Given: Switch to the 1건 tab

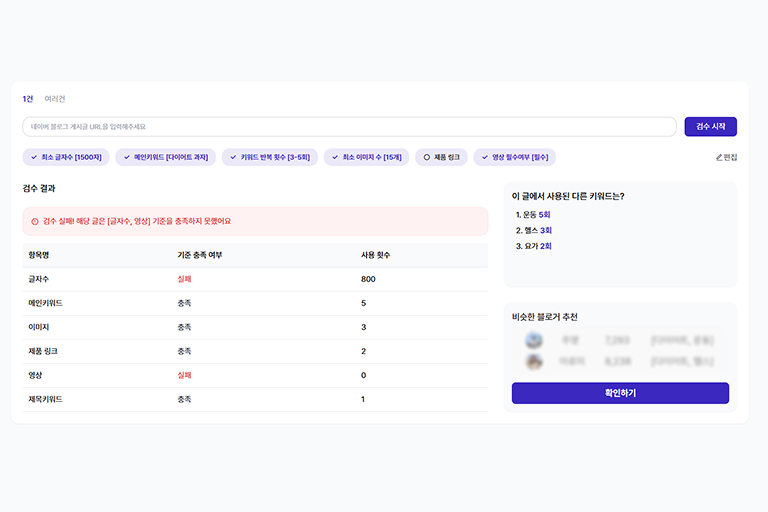Looking at the screenshot, I should [27, 99].
